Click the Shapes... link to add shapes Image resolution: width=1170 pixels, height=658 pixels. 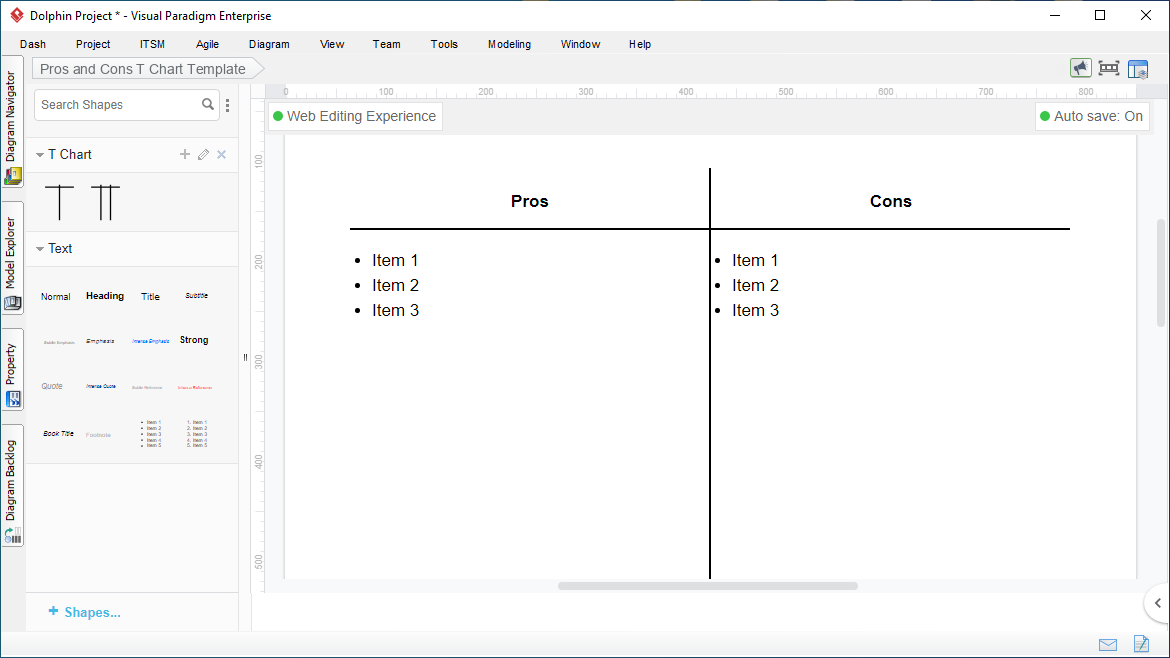pos(84,612)
